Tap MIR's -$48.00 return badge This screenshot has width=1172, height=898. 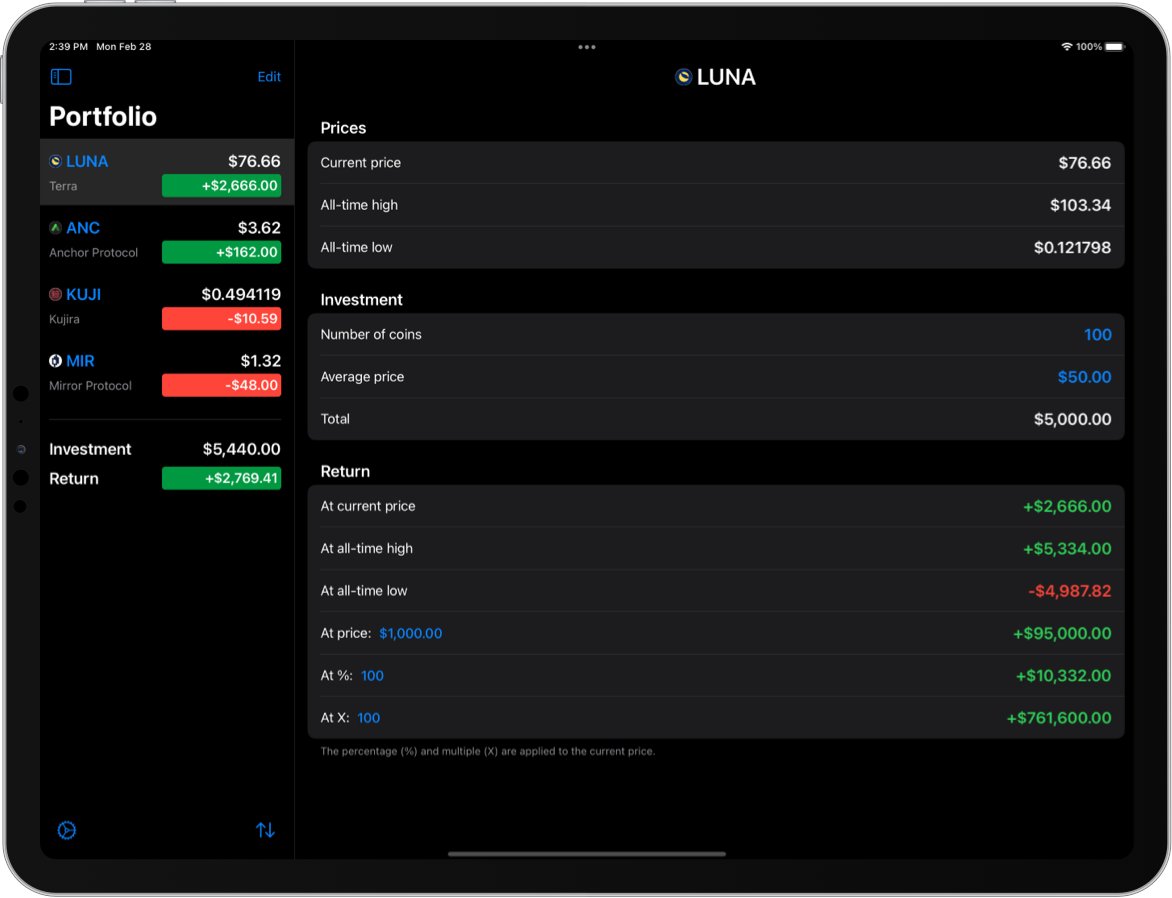click(x=222, y=385)
